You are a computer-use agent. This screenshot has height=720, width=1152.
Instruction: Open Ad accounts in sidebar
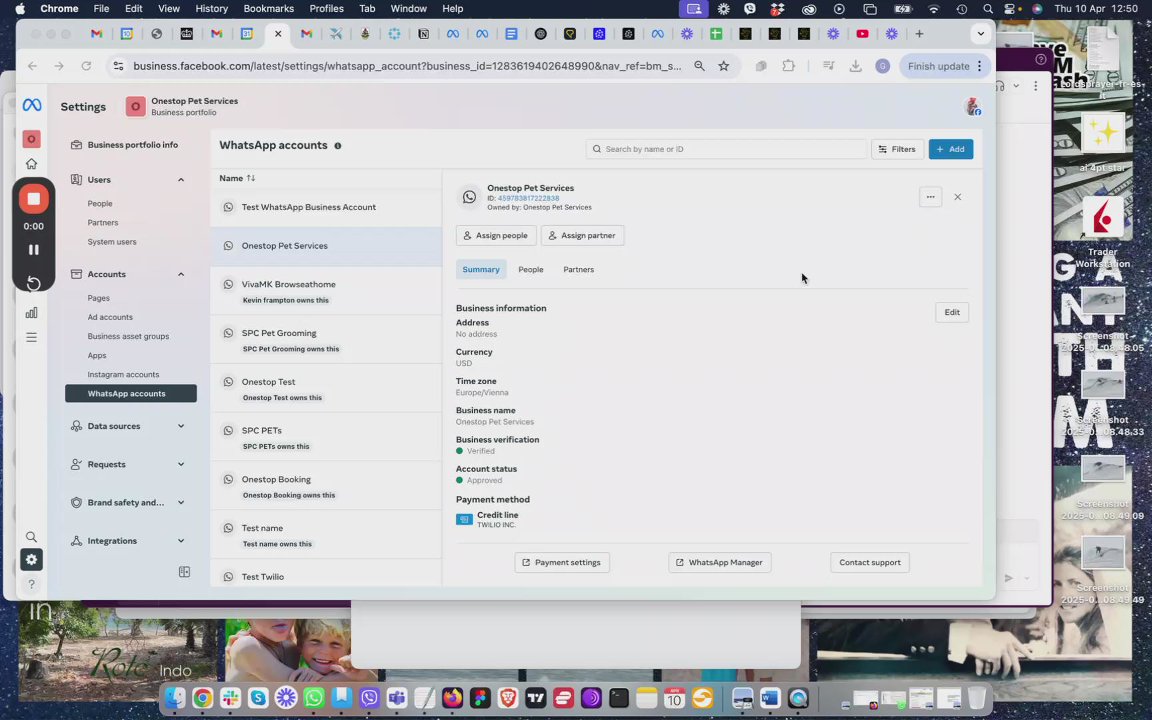tap(110, 317)
